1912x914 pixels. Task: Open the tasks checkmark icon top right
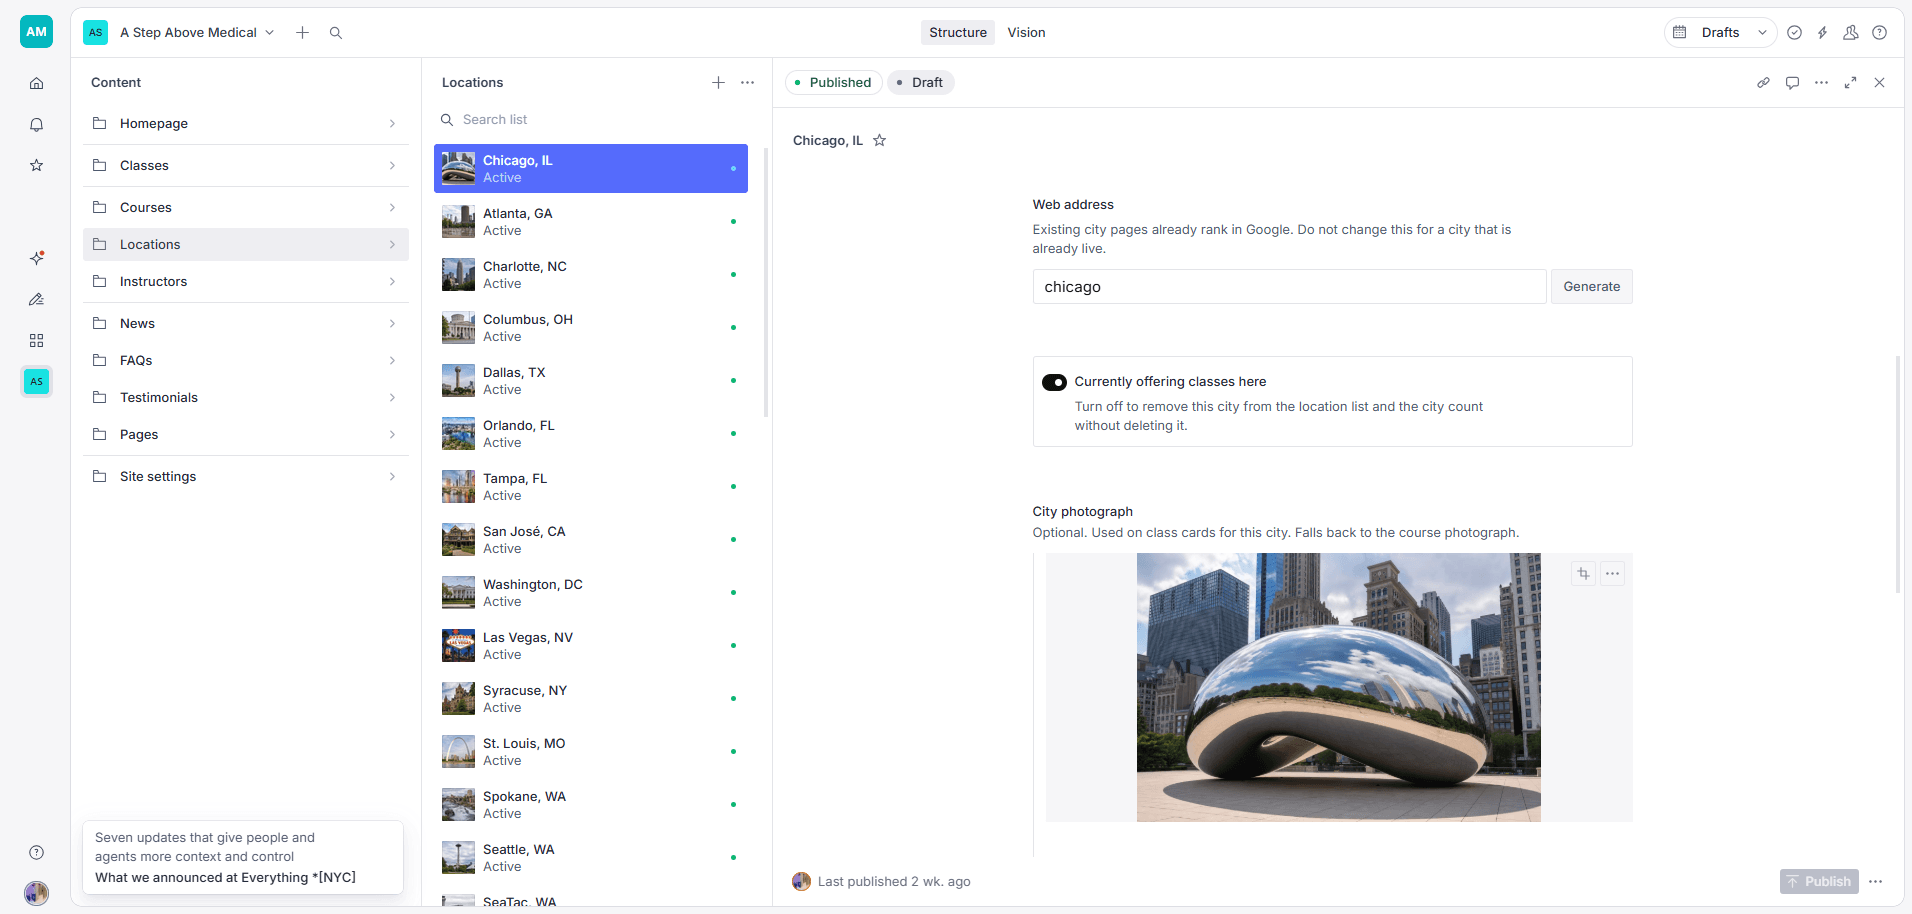(x=1794, y=33)
